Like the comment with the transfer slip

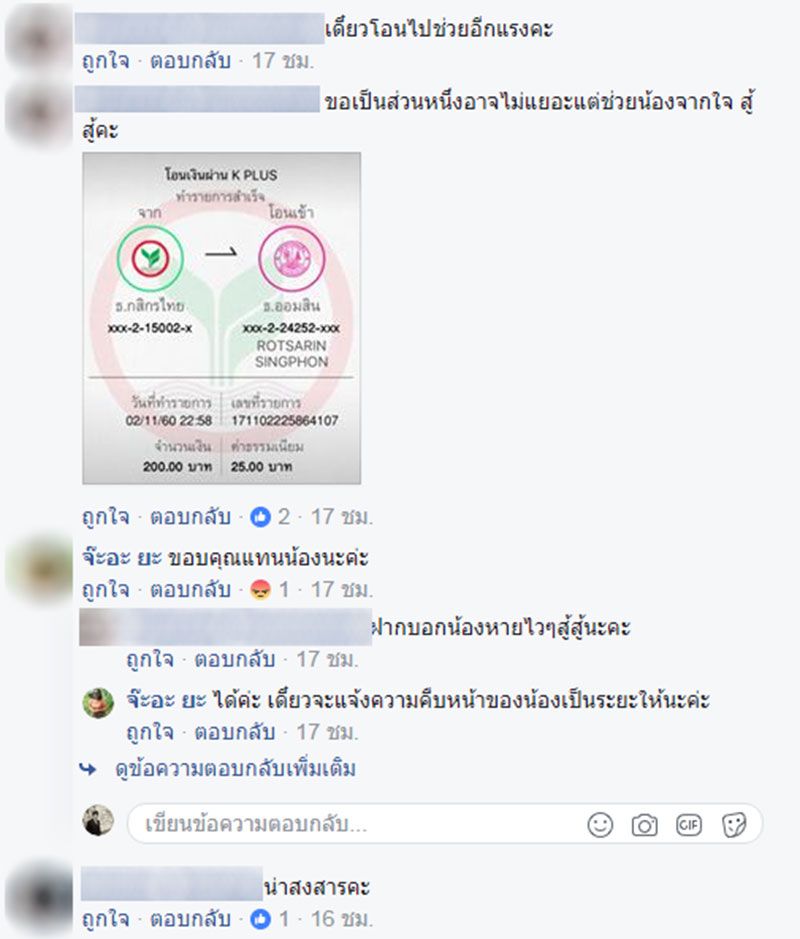[105, 517]
